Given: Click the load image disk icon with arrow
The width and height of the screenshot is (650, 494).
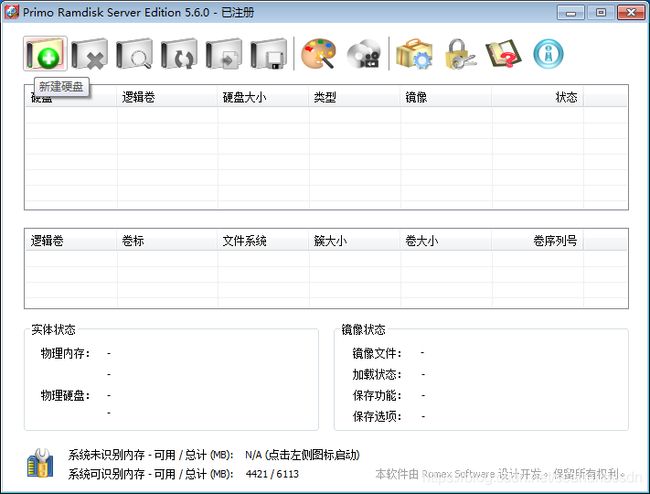Looking at the screenshot, I should 224,54.
